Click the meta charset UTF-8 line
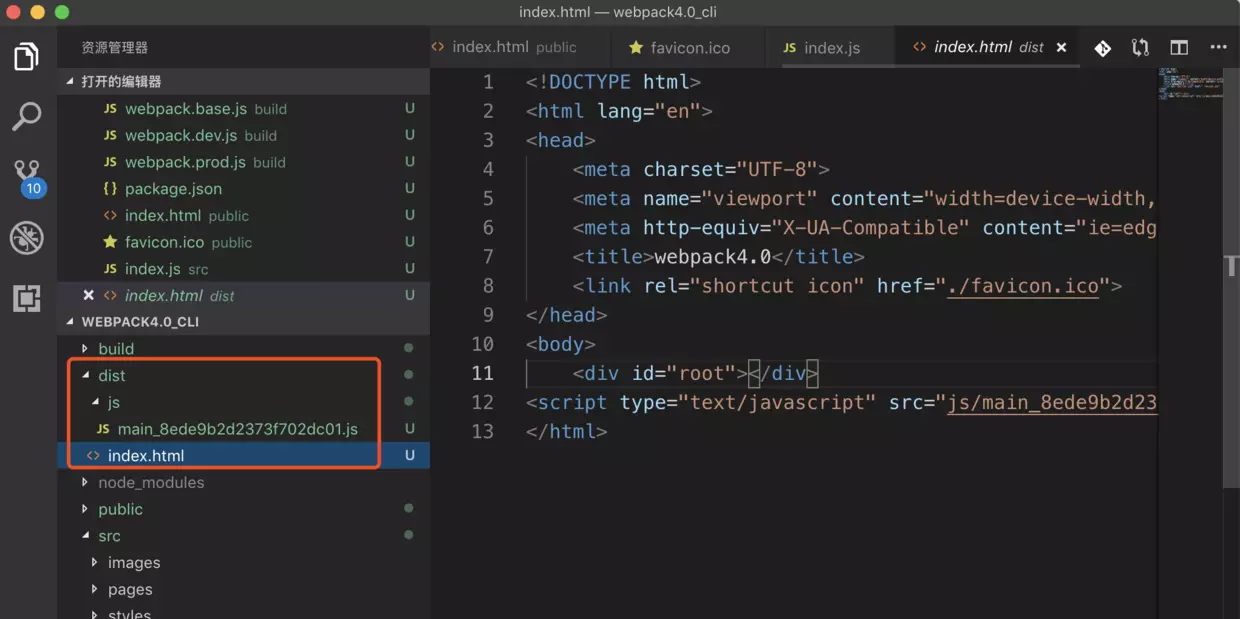The height and width of the screenshot is (619, 1240). click(x=701, y=169)
